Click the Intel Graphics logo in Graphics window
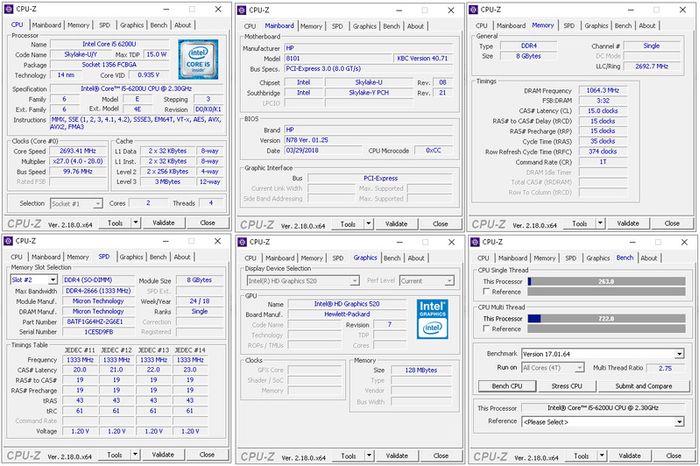 432,319
